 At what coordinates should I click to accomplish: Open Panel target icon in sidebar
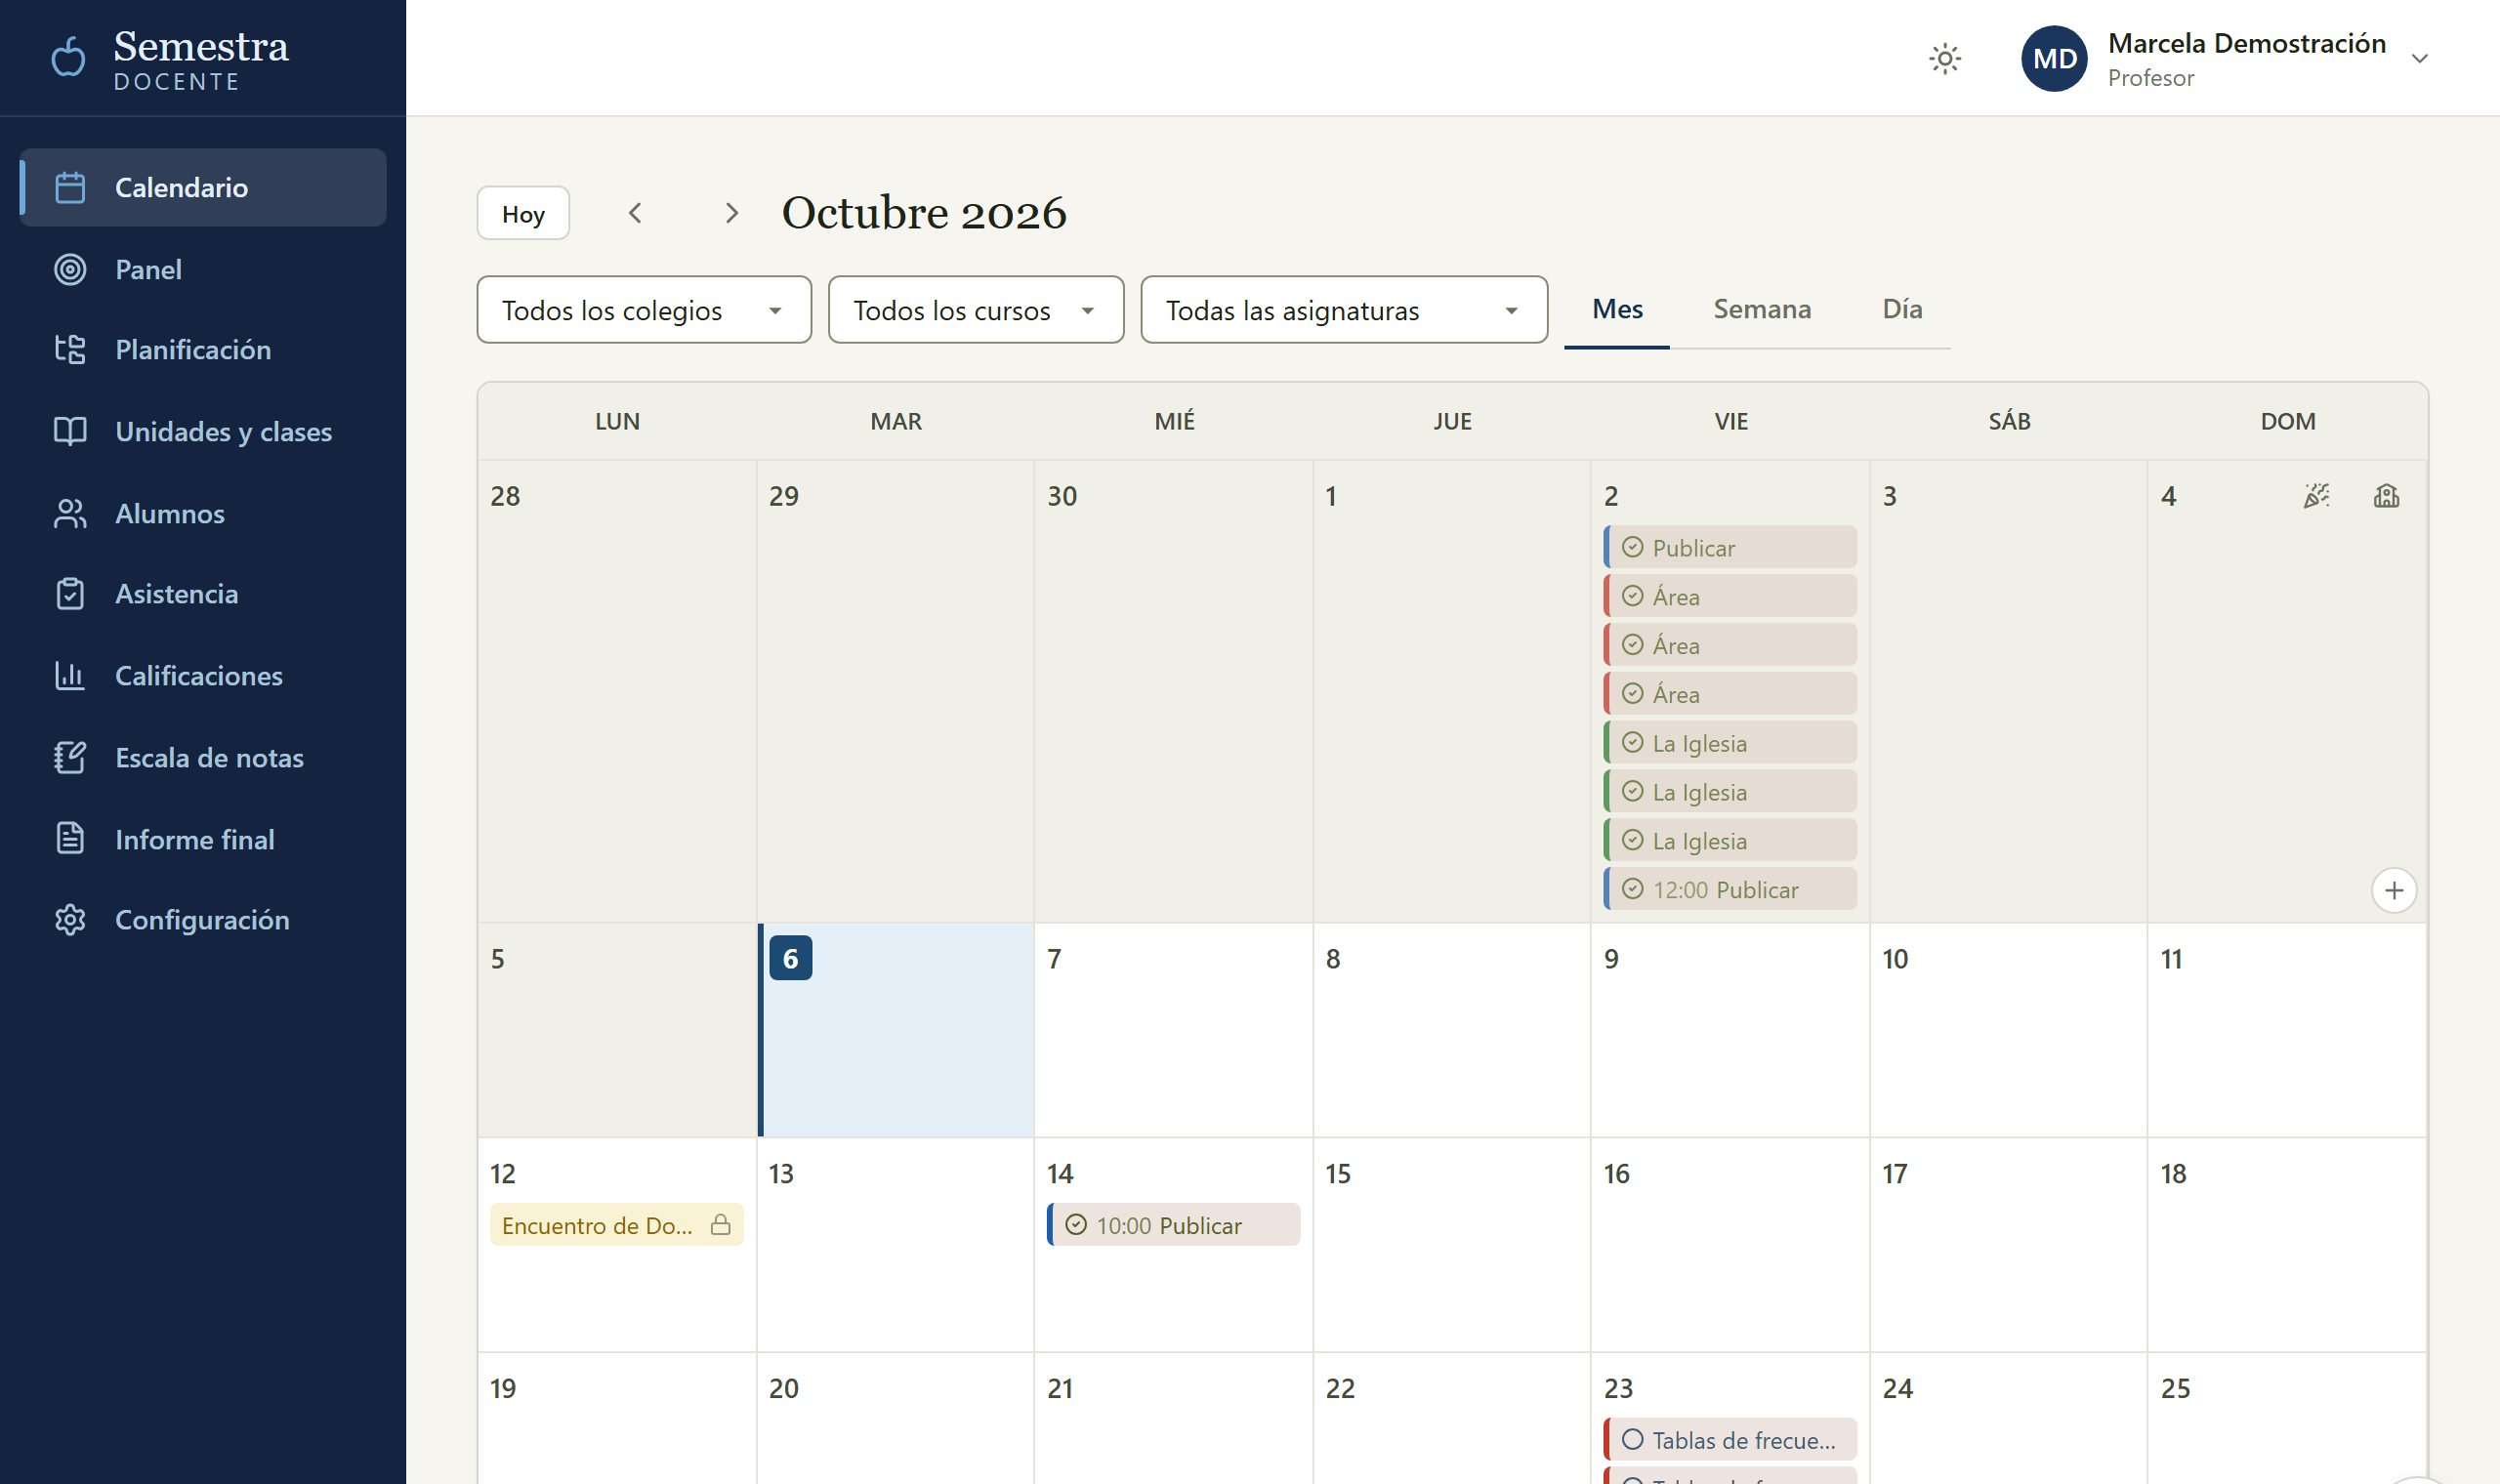(x=70, y=269)
